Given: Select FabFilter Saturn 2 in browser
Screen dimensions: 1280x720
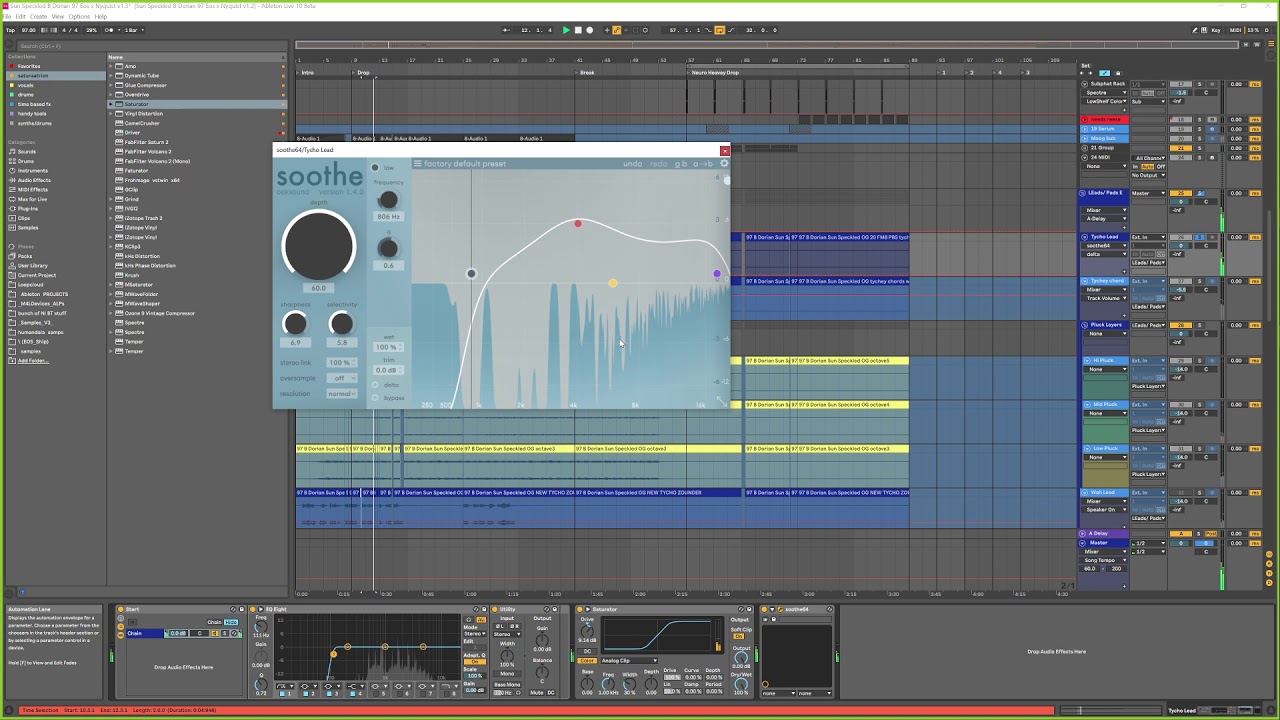Looking at the screenshot, I should tap(146, 142).
